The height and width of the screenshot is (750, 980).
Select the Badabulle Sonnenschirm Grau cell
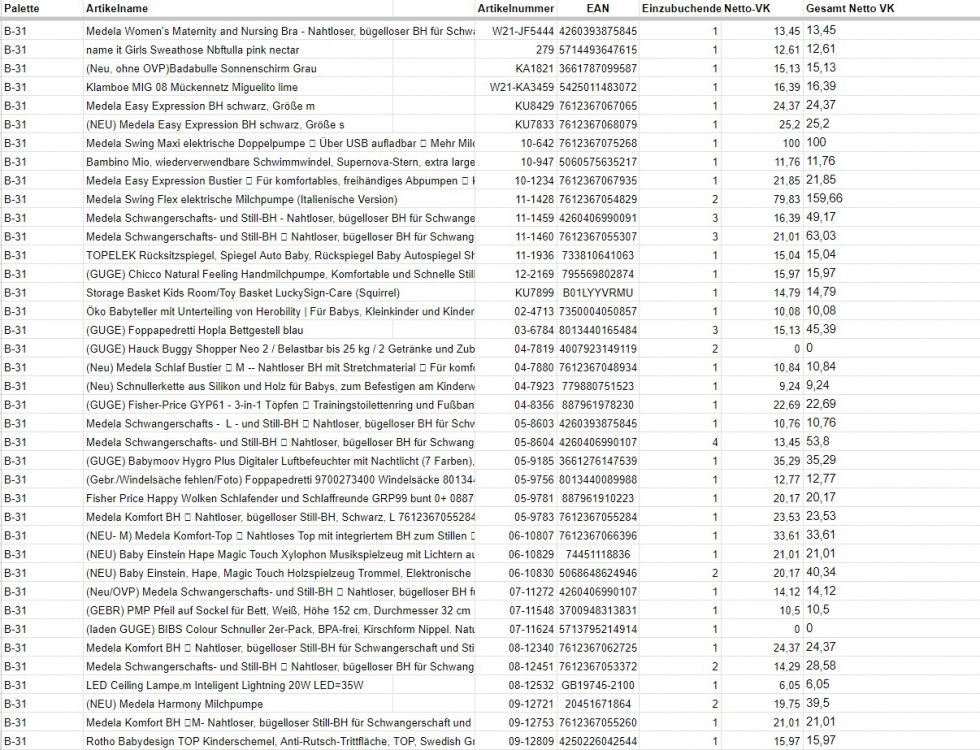[201, 69]
